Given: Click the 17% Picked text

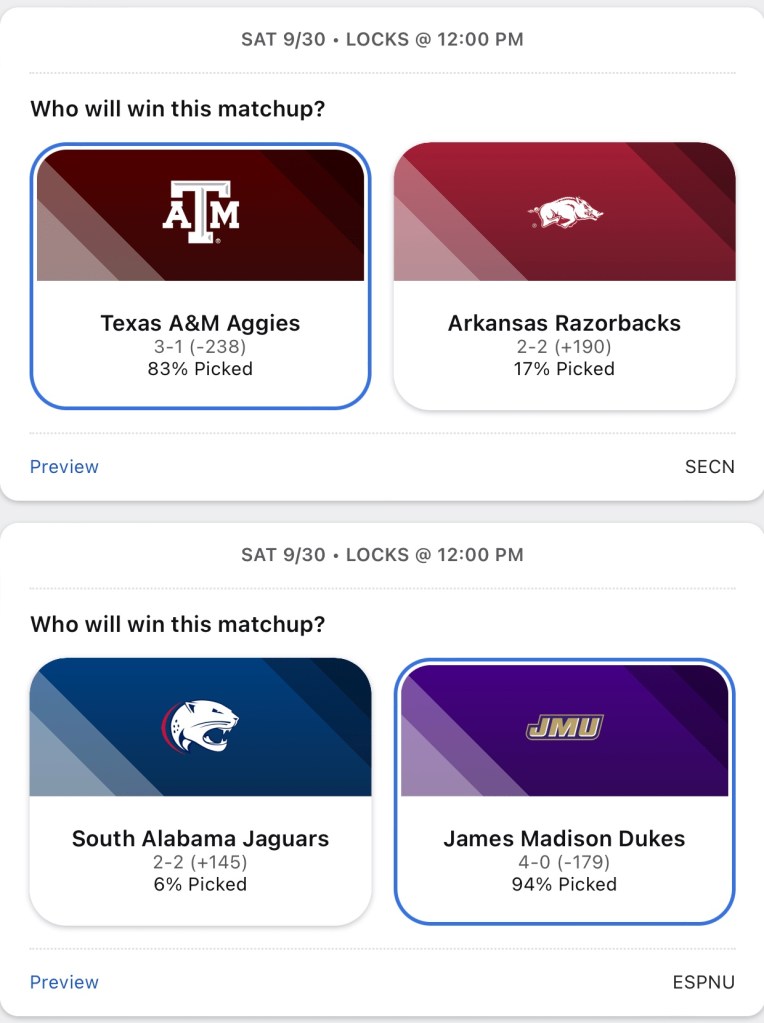Looking at the screenshot, I should (565, 369).
